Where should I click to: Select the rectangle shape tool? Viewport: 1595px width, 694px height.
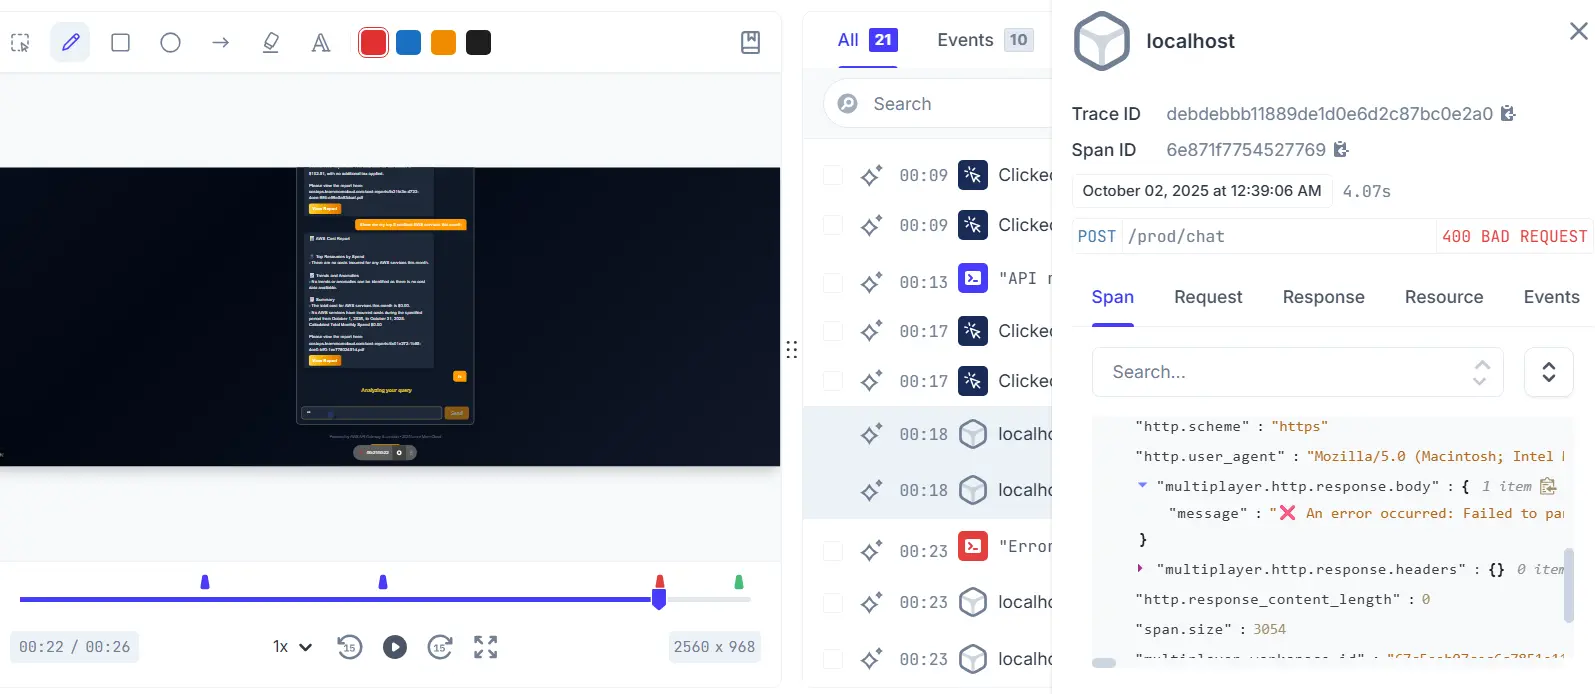pos(121,43)
